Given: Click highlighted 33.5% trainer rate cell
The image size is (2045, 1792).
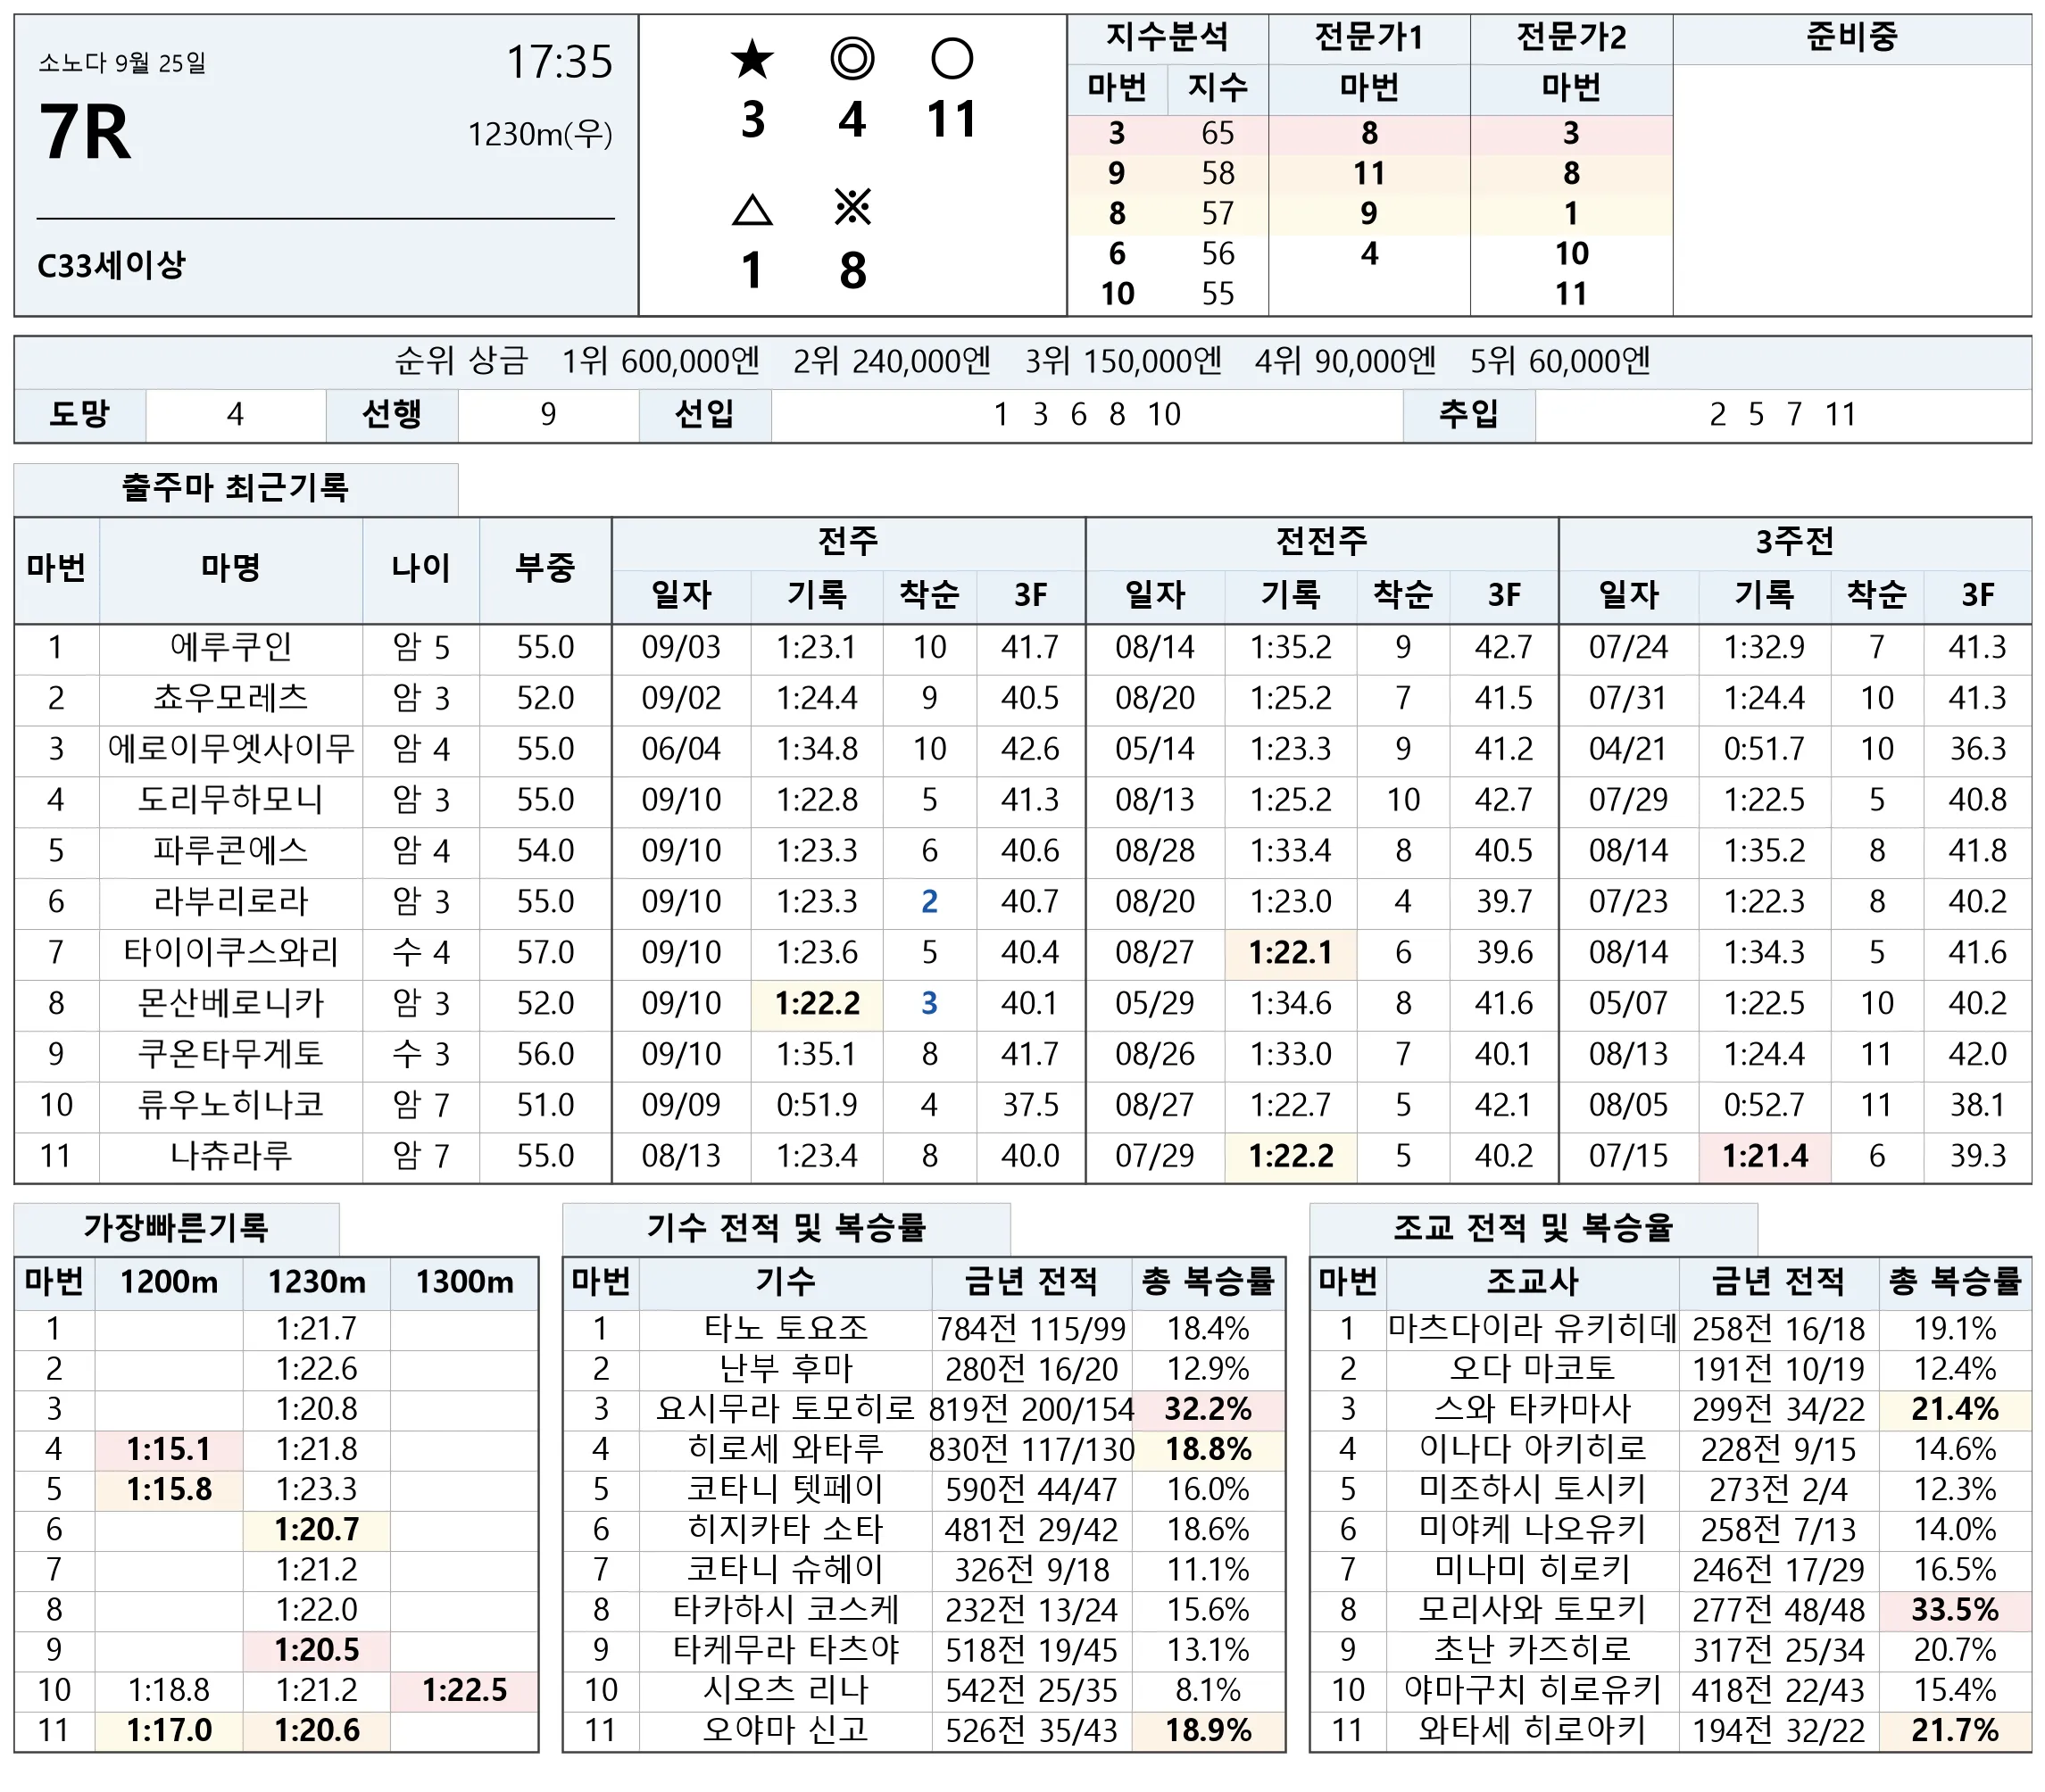Looking at the screenshot, I should click(1955, 1610).
